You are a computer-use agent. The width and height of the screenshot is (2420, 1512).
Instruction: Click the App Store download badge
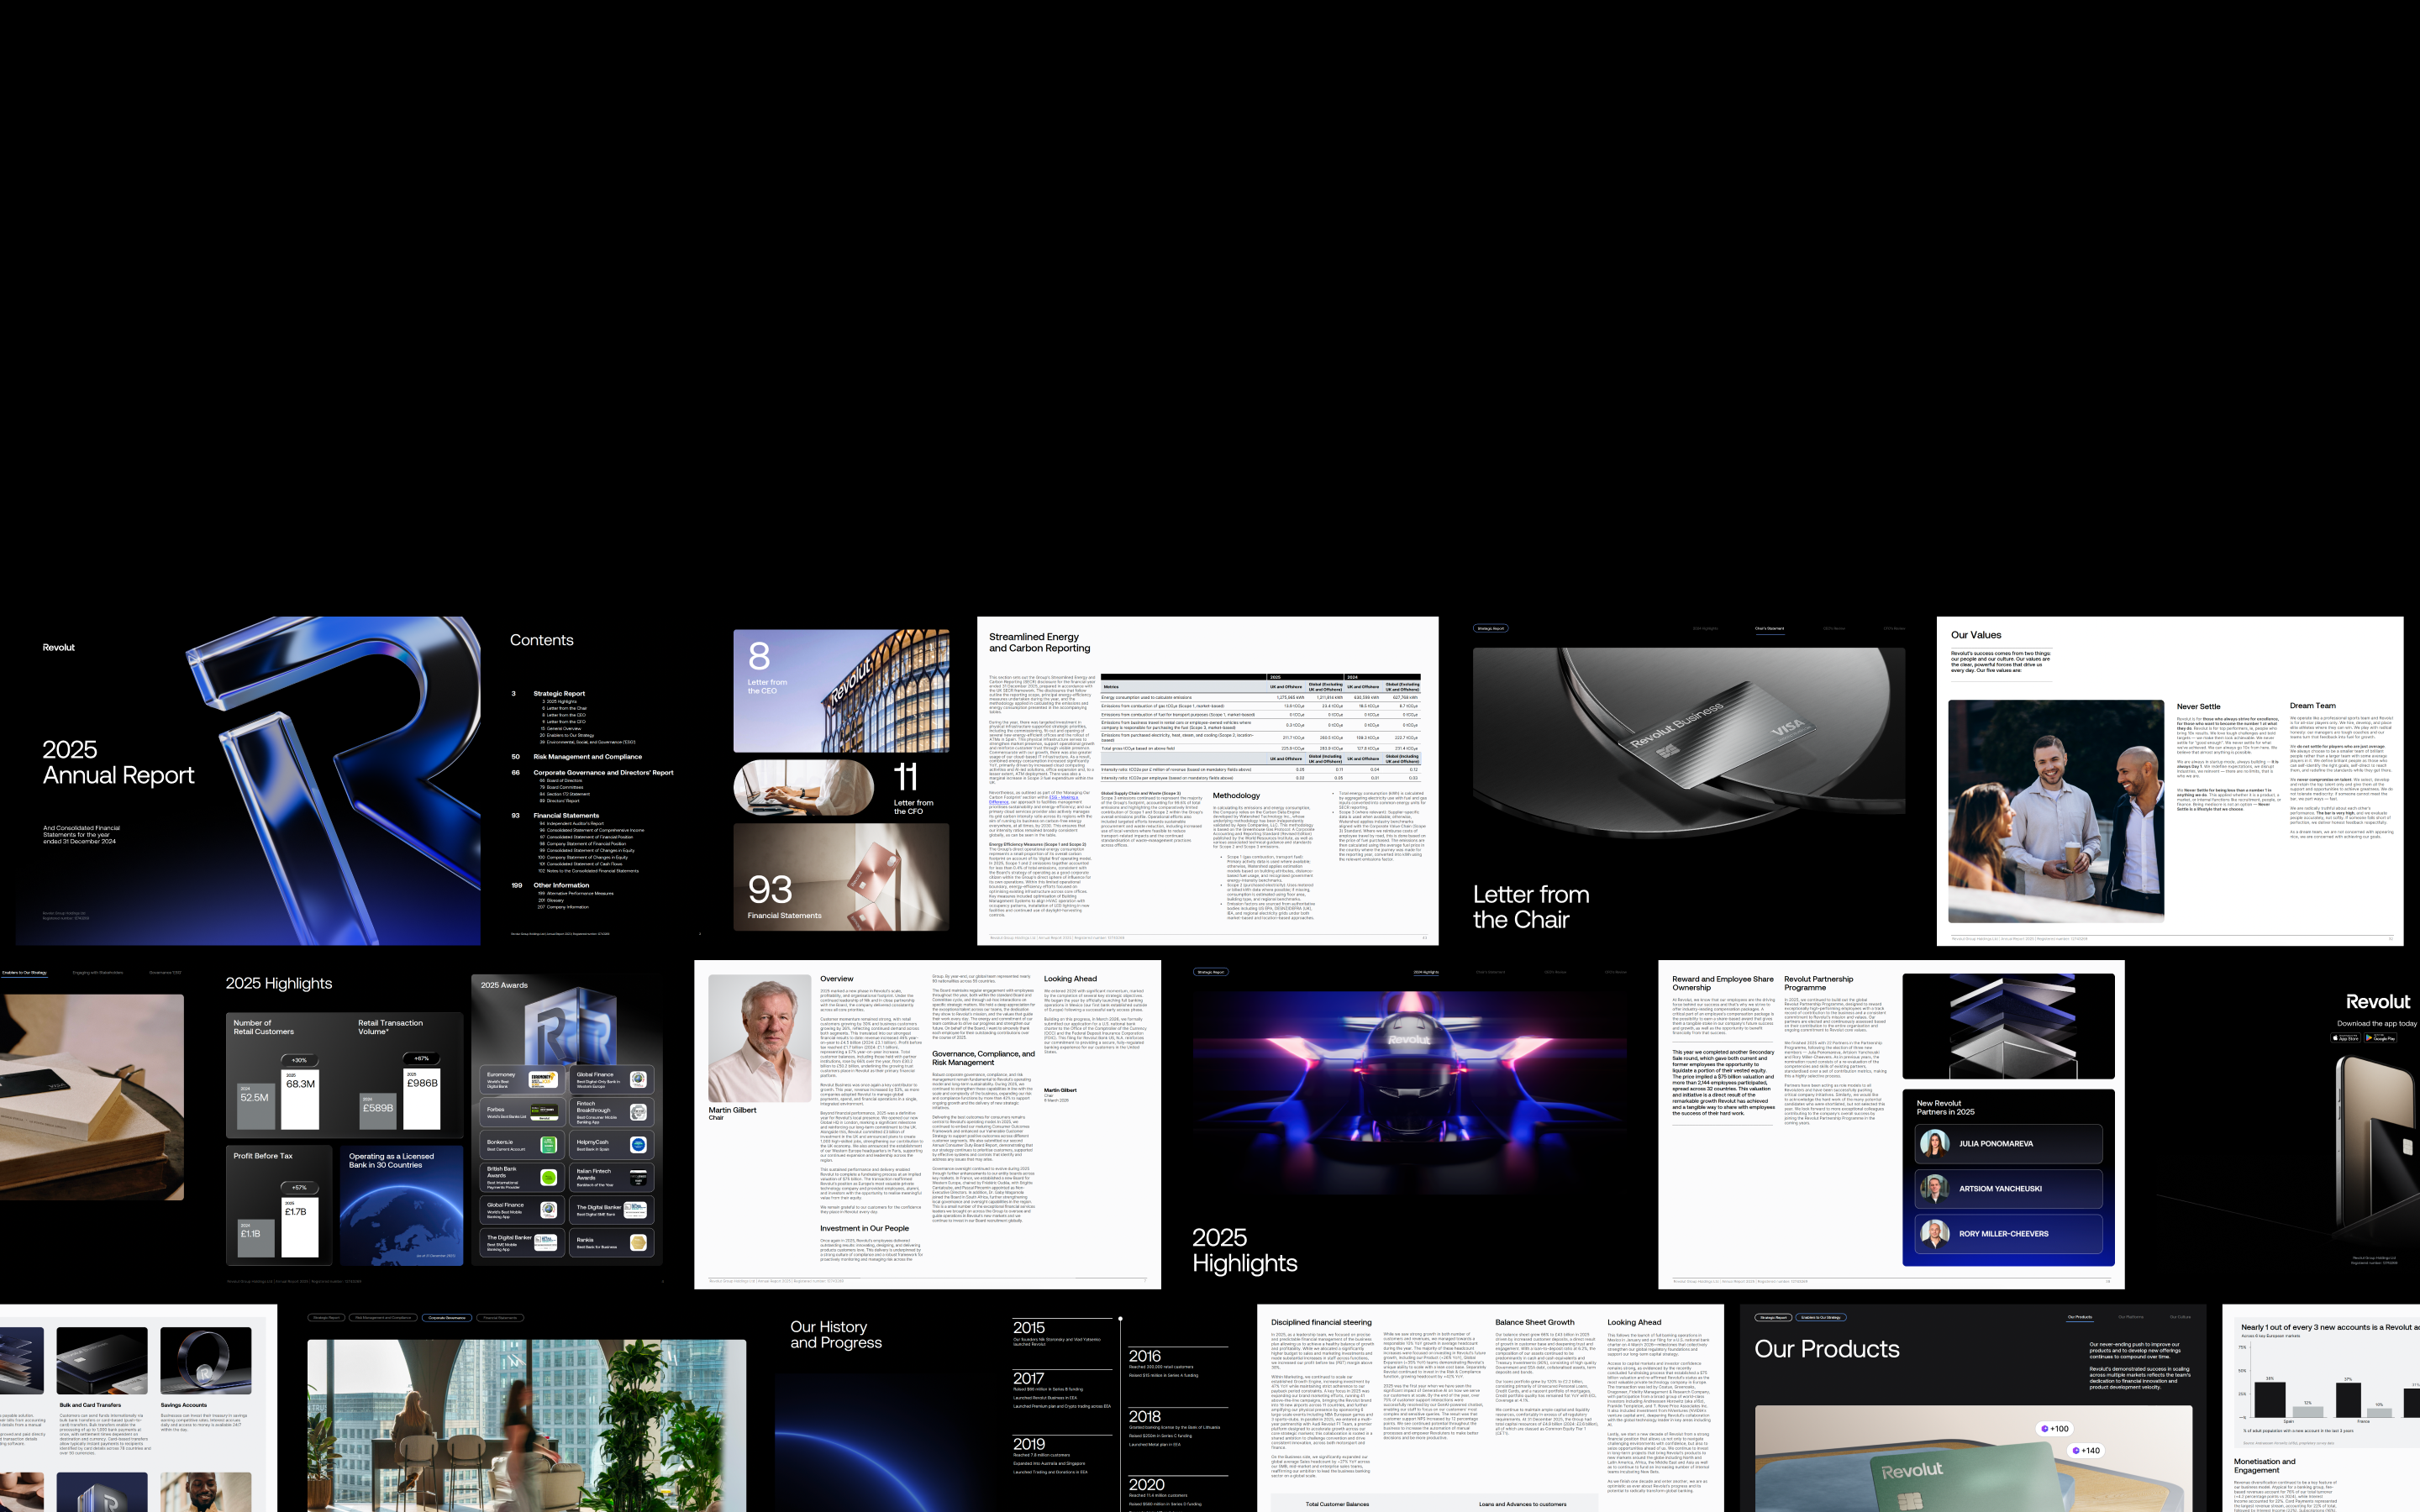2345,1038
